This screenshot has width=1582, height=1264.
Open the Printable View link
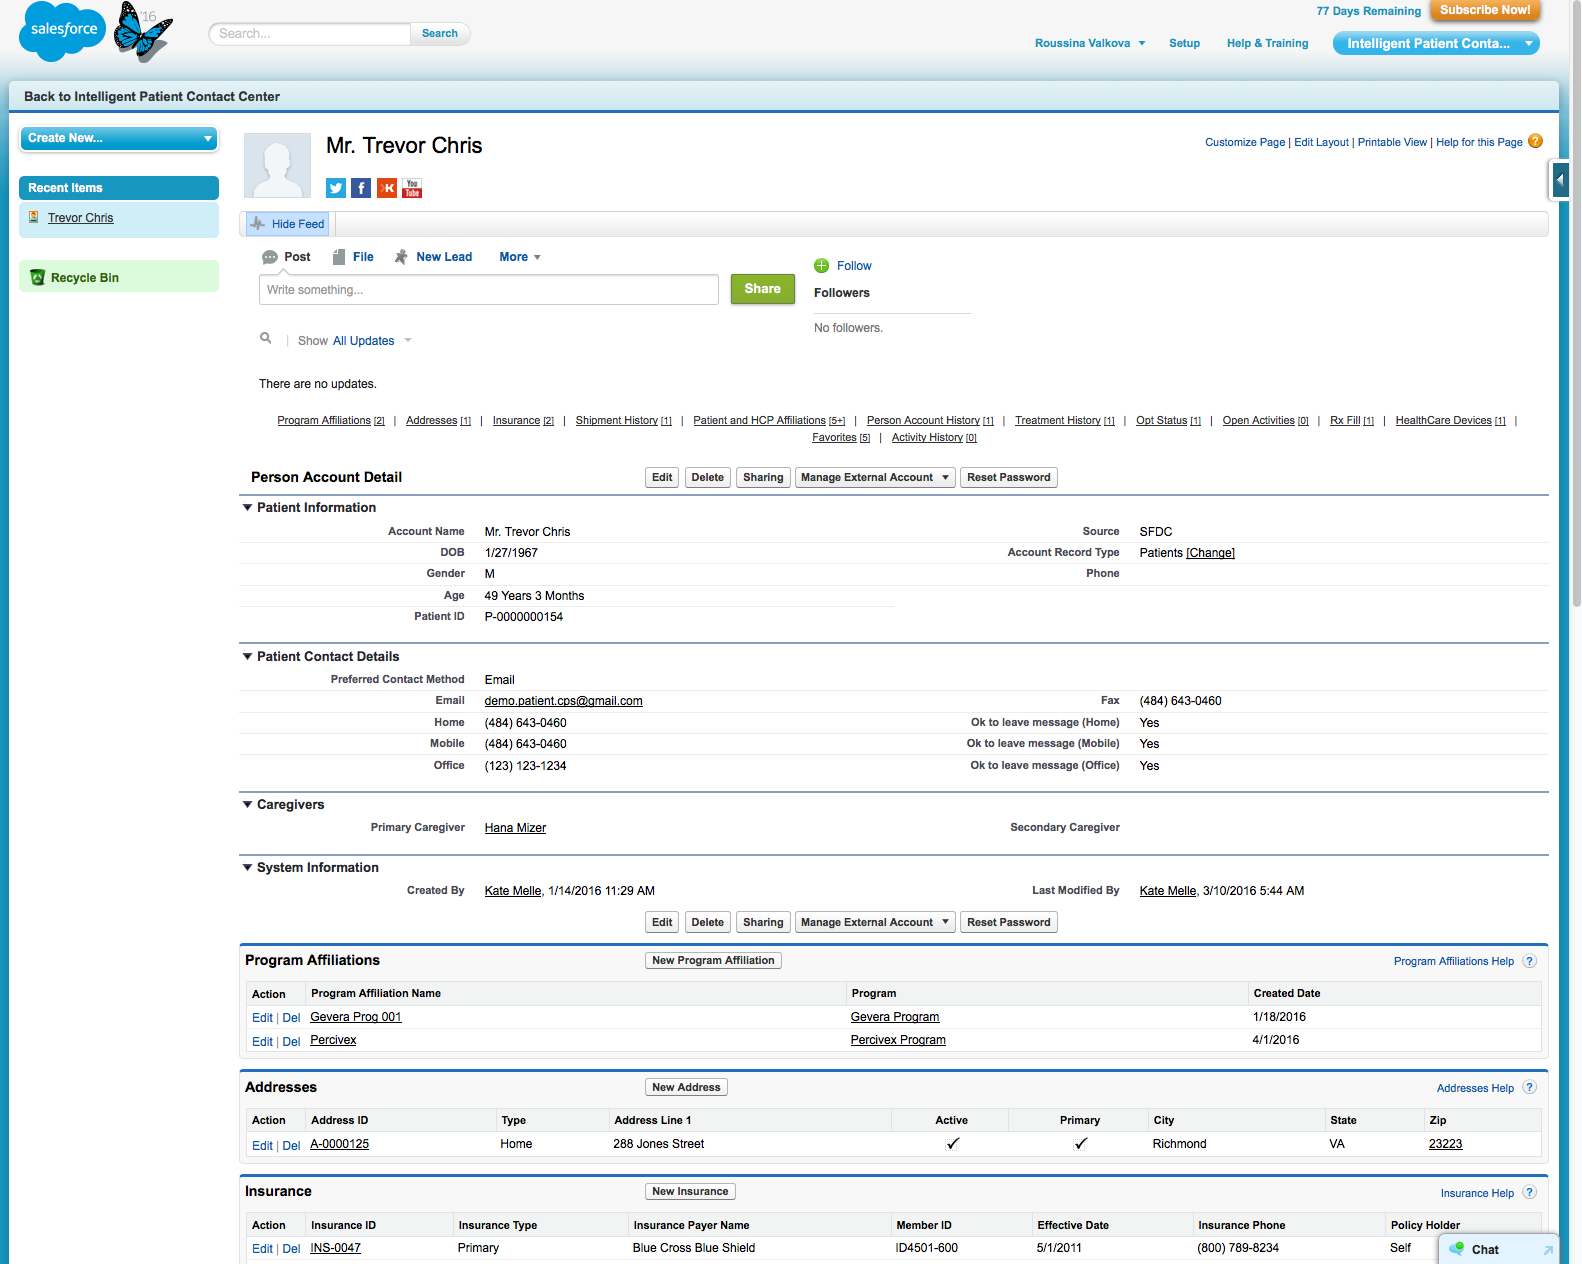[1392, 142]
